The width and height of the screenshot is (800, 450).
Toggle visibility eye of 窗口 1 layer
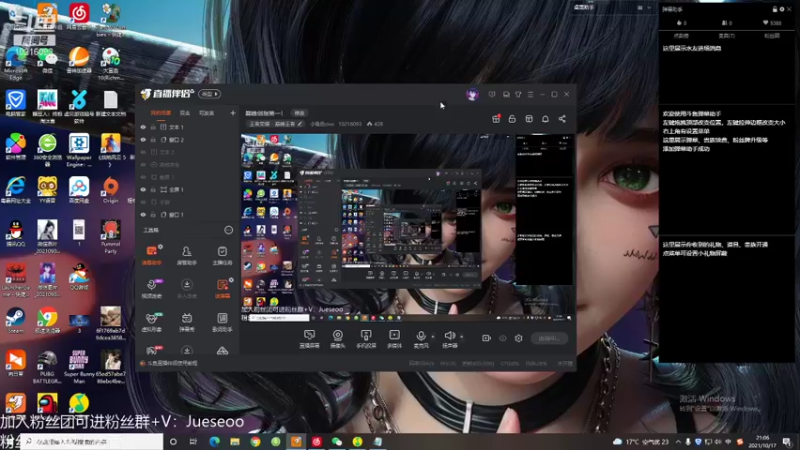(x=143, y=214)
